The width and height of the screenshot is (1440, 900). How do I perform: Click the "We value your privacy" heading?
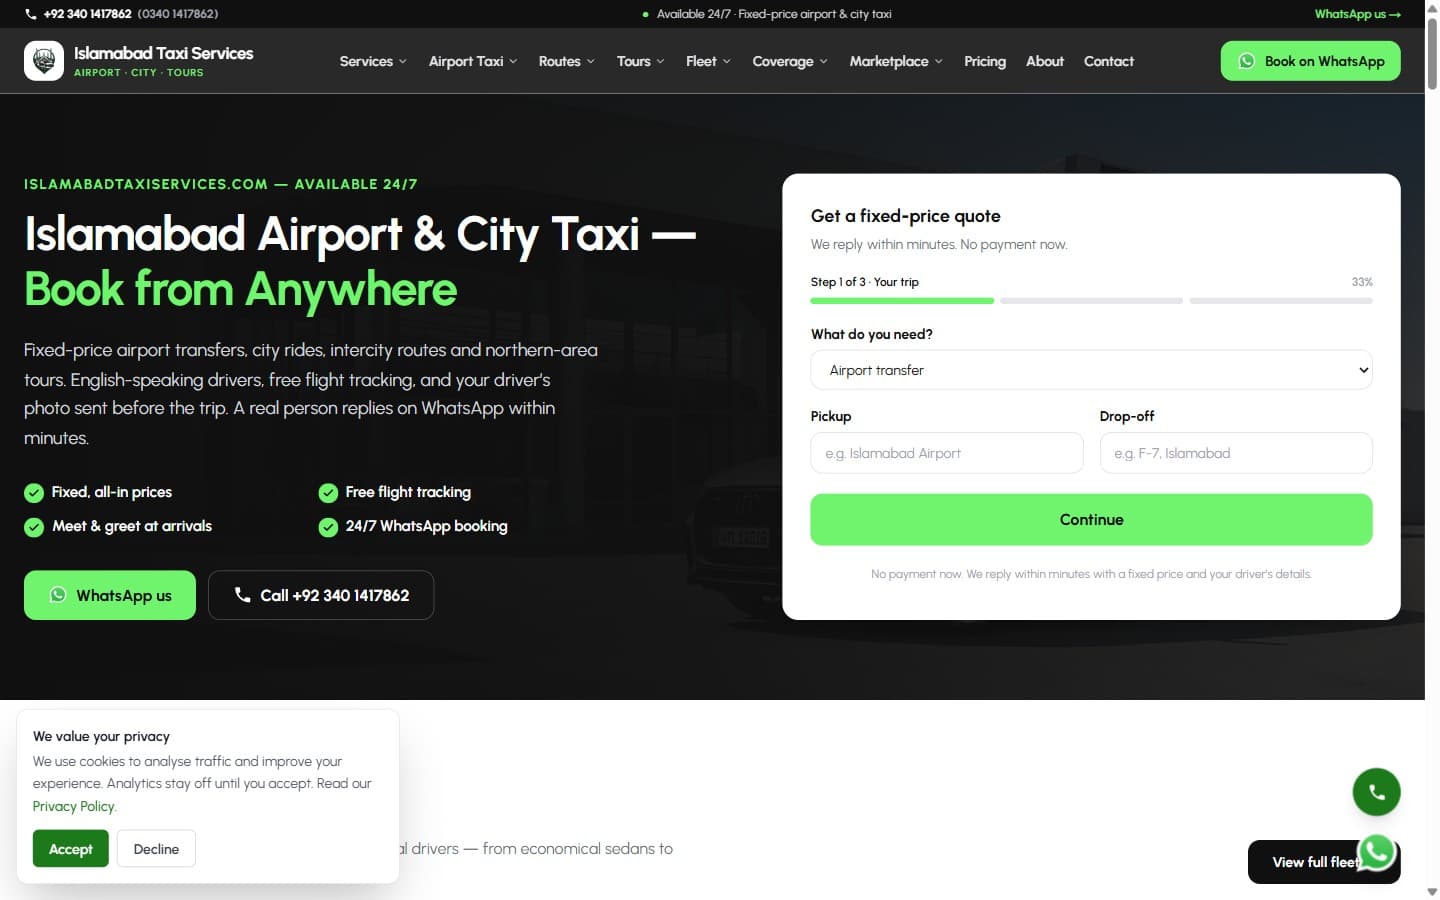click(101, 736)
